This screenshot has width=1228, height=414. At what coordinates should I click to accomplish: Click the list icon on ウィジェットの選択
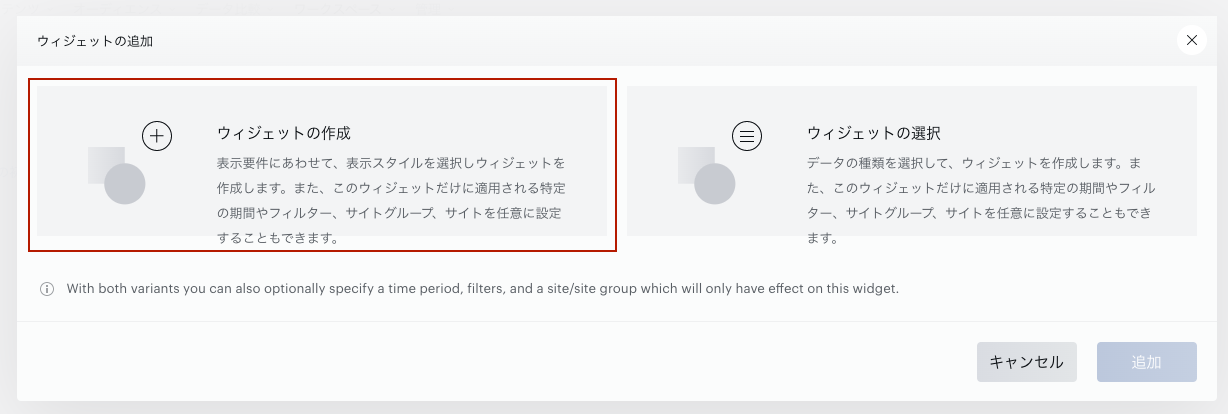(747, 135)
